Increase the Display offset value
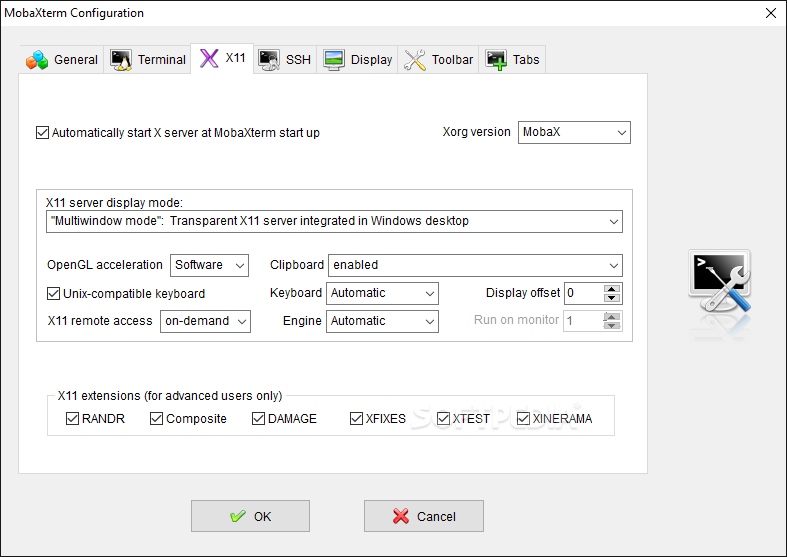Image resolution: width=787 pixels, height=557 pixels. [x=613, y=289]
